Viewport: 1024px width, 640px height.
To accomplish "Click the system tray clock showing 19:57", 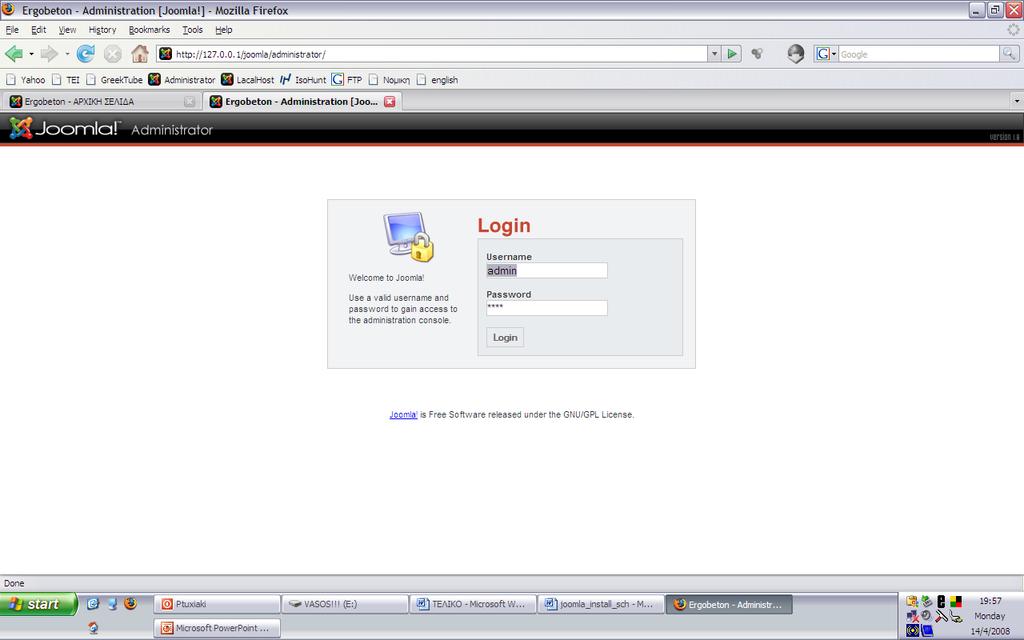I will [990, 601].
